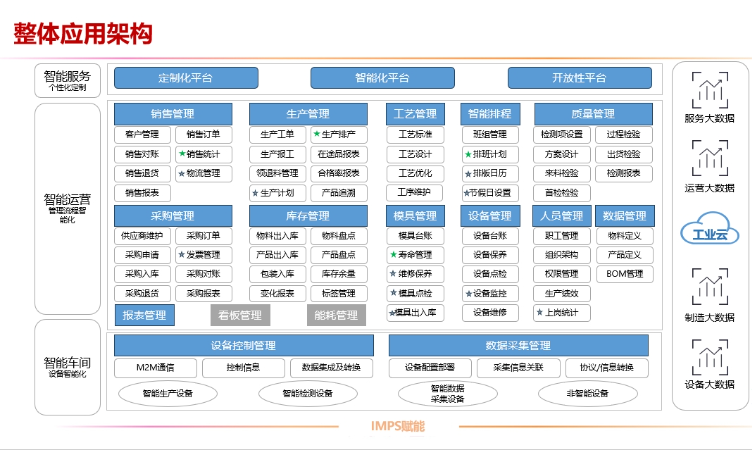Click the blue star beside 设备监控
Screen dimensions: 752x450
click(x=469, y=293)
